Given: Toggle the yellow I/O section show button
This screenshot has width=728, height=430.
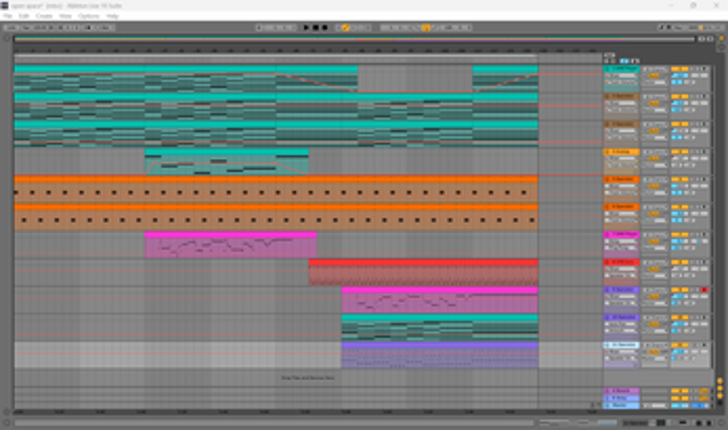Looking at the screenshot, I should [719, 381].
